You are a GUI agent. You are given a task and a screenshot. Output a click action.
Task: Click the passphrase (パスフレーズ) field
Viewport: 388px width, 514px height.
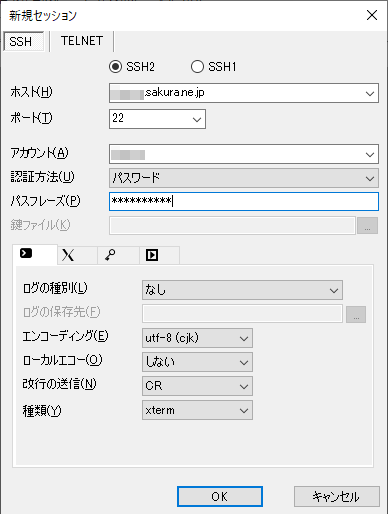pos(244,201)
